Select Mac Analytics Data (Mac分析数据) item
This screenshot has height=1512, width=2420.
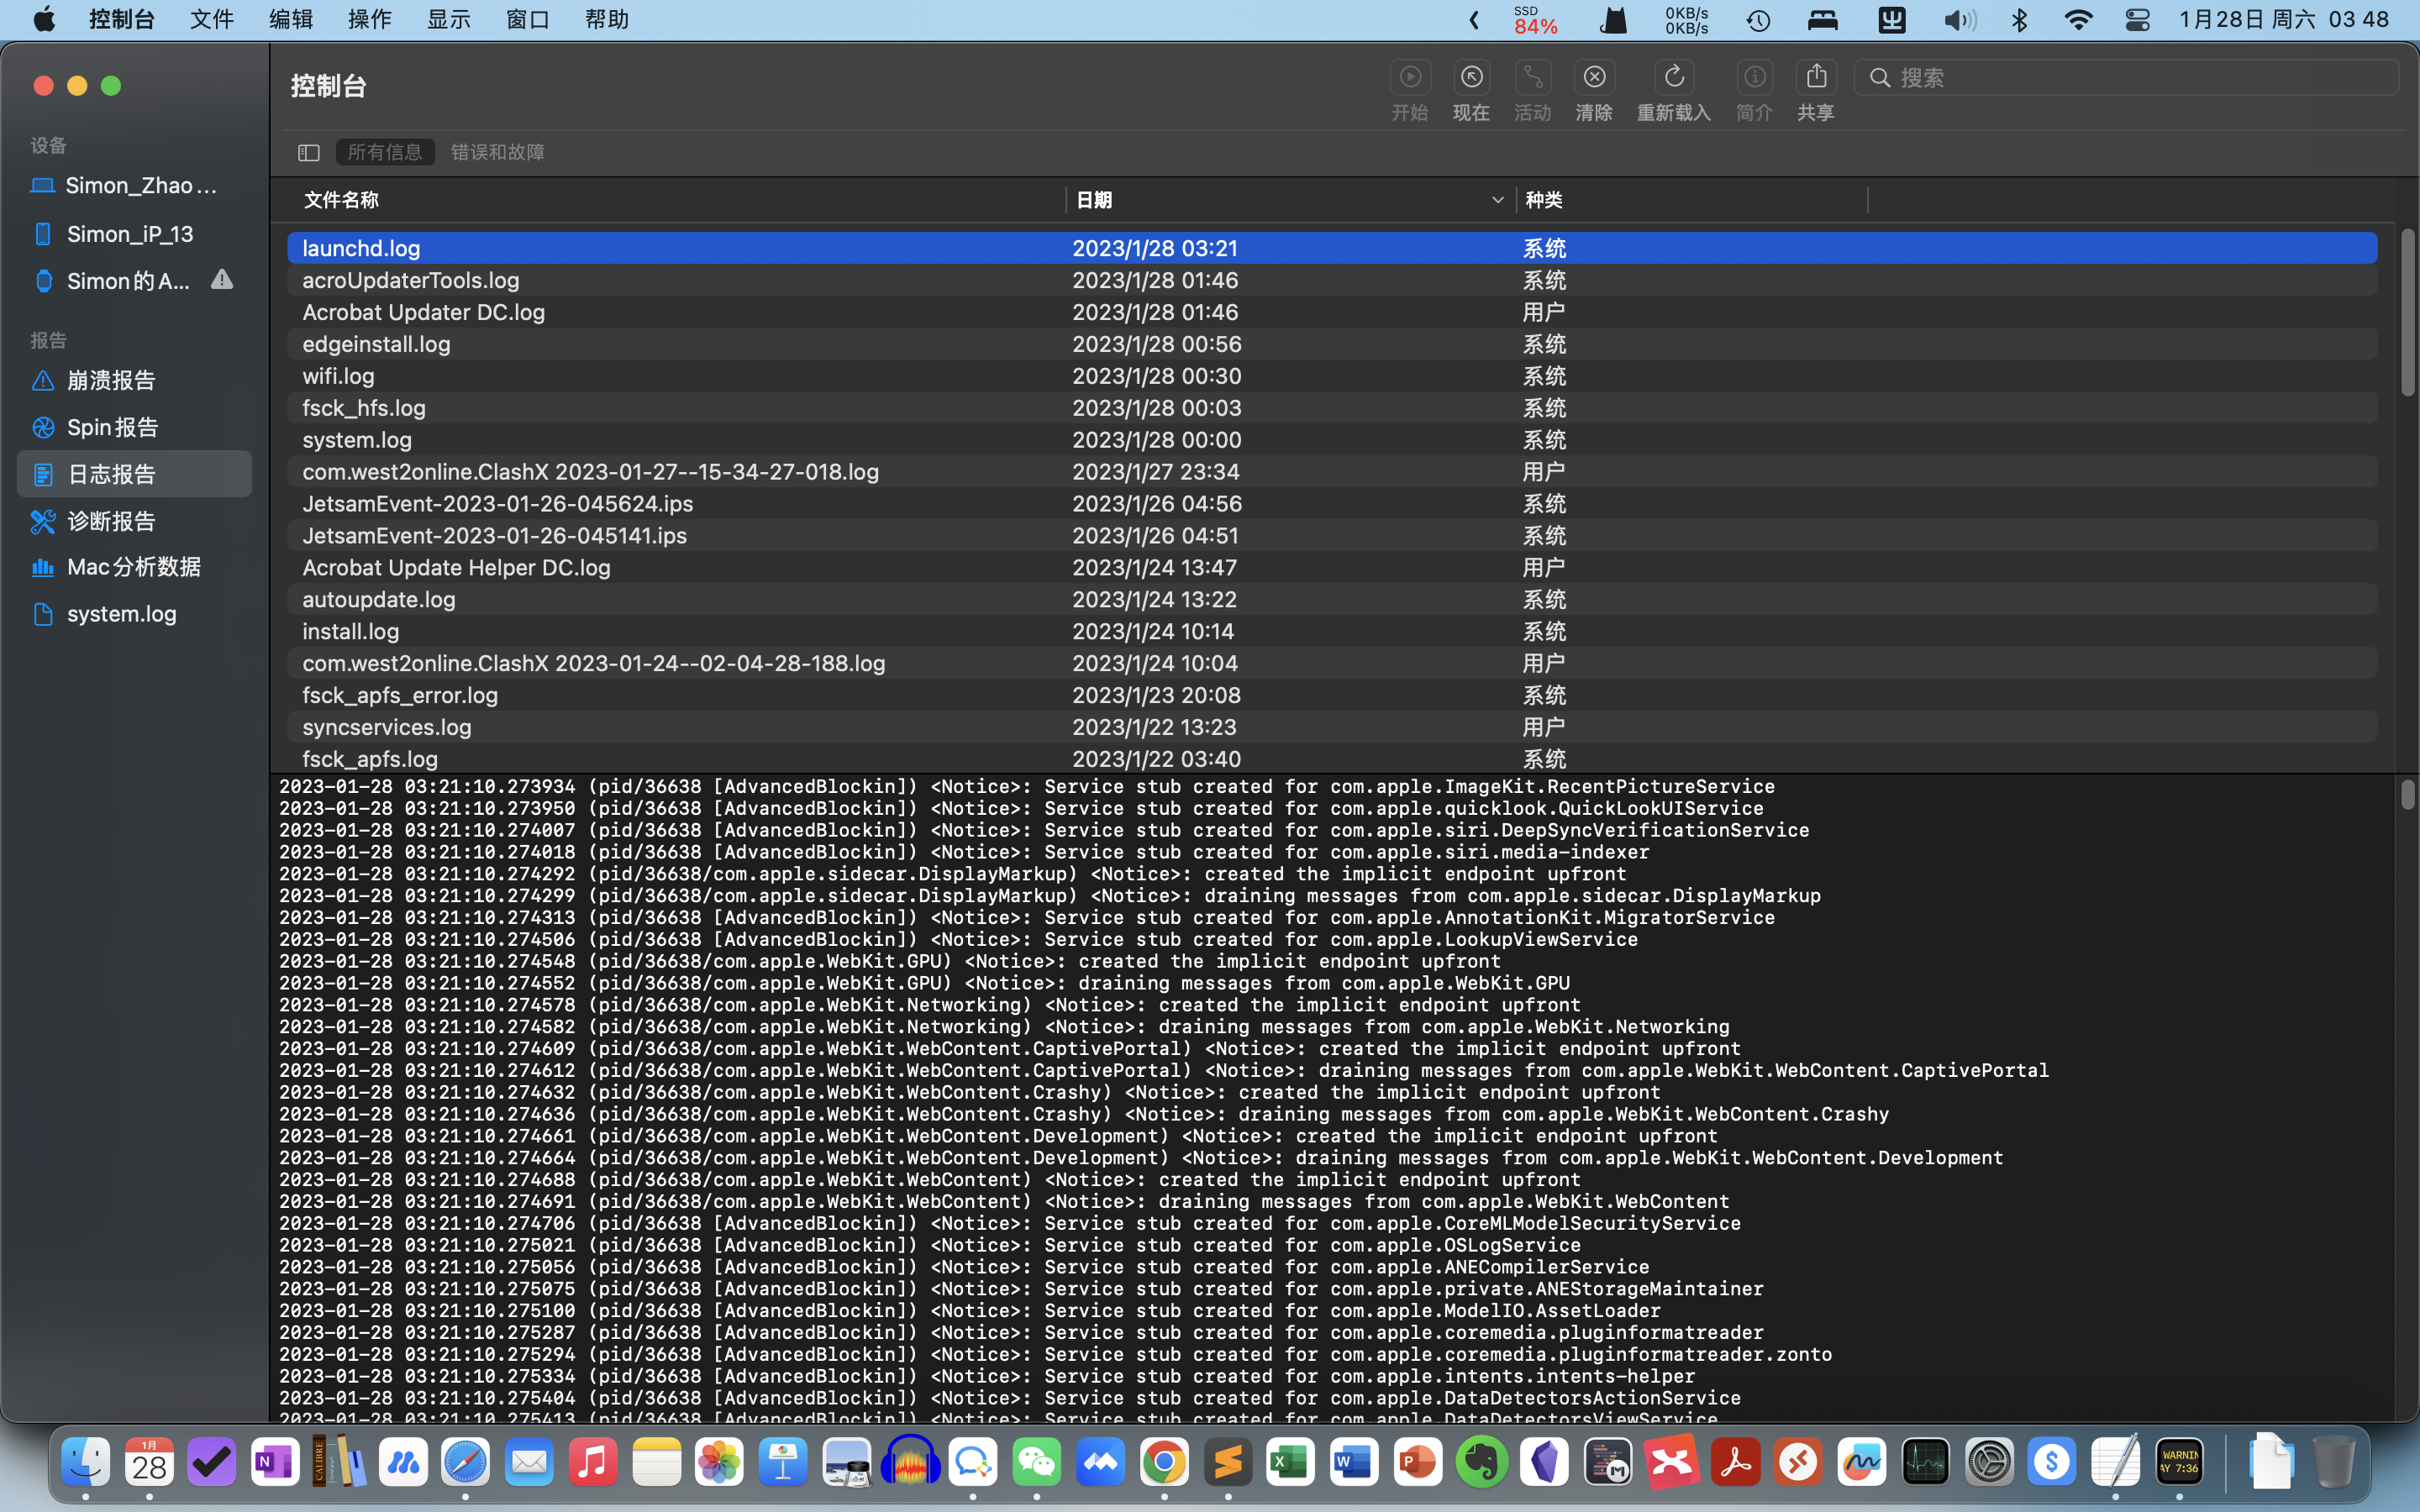[133, 567]
